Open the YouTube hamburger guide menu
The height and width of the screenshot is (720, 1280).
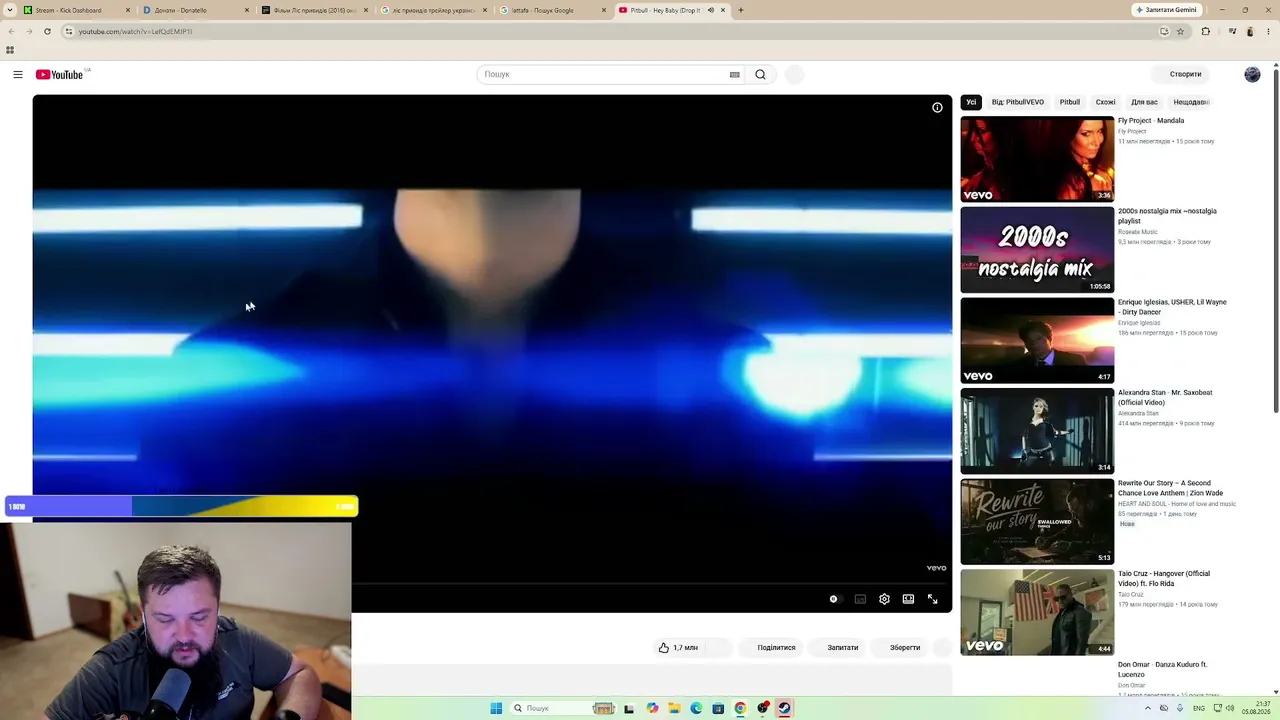point(18,74)
